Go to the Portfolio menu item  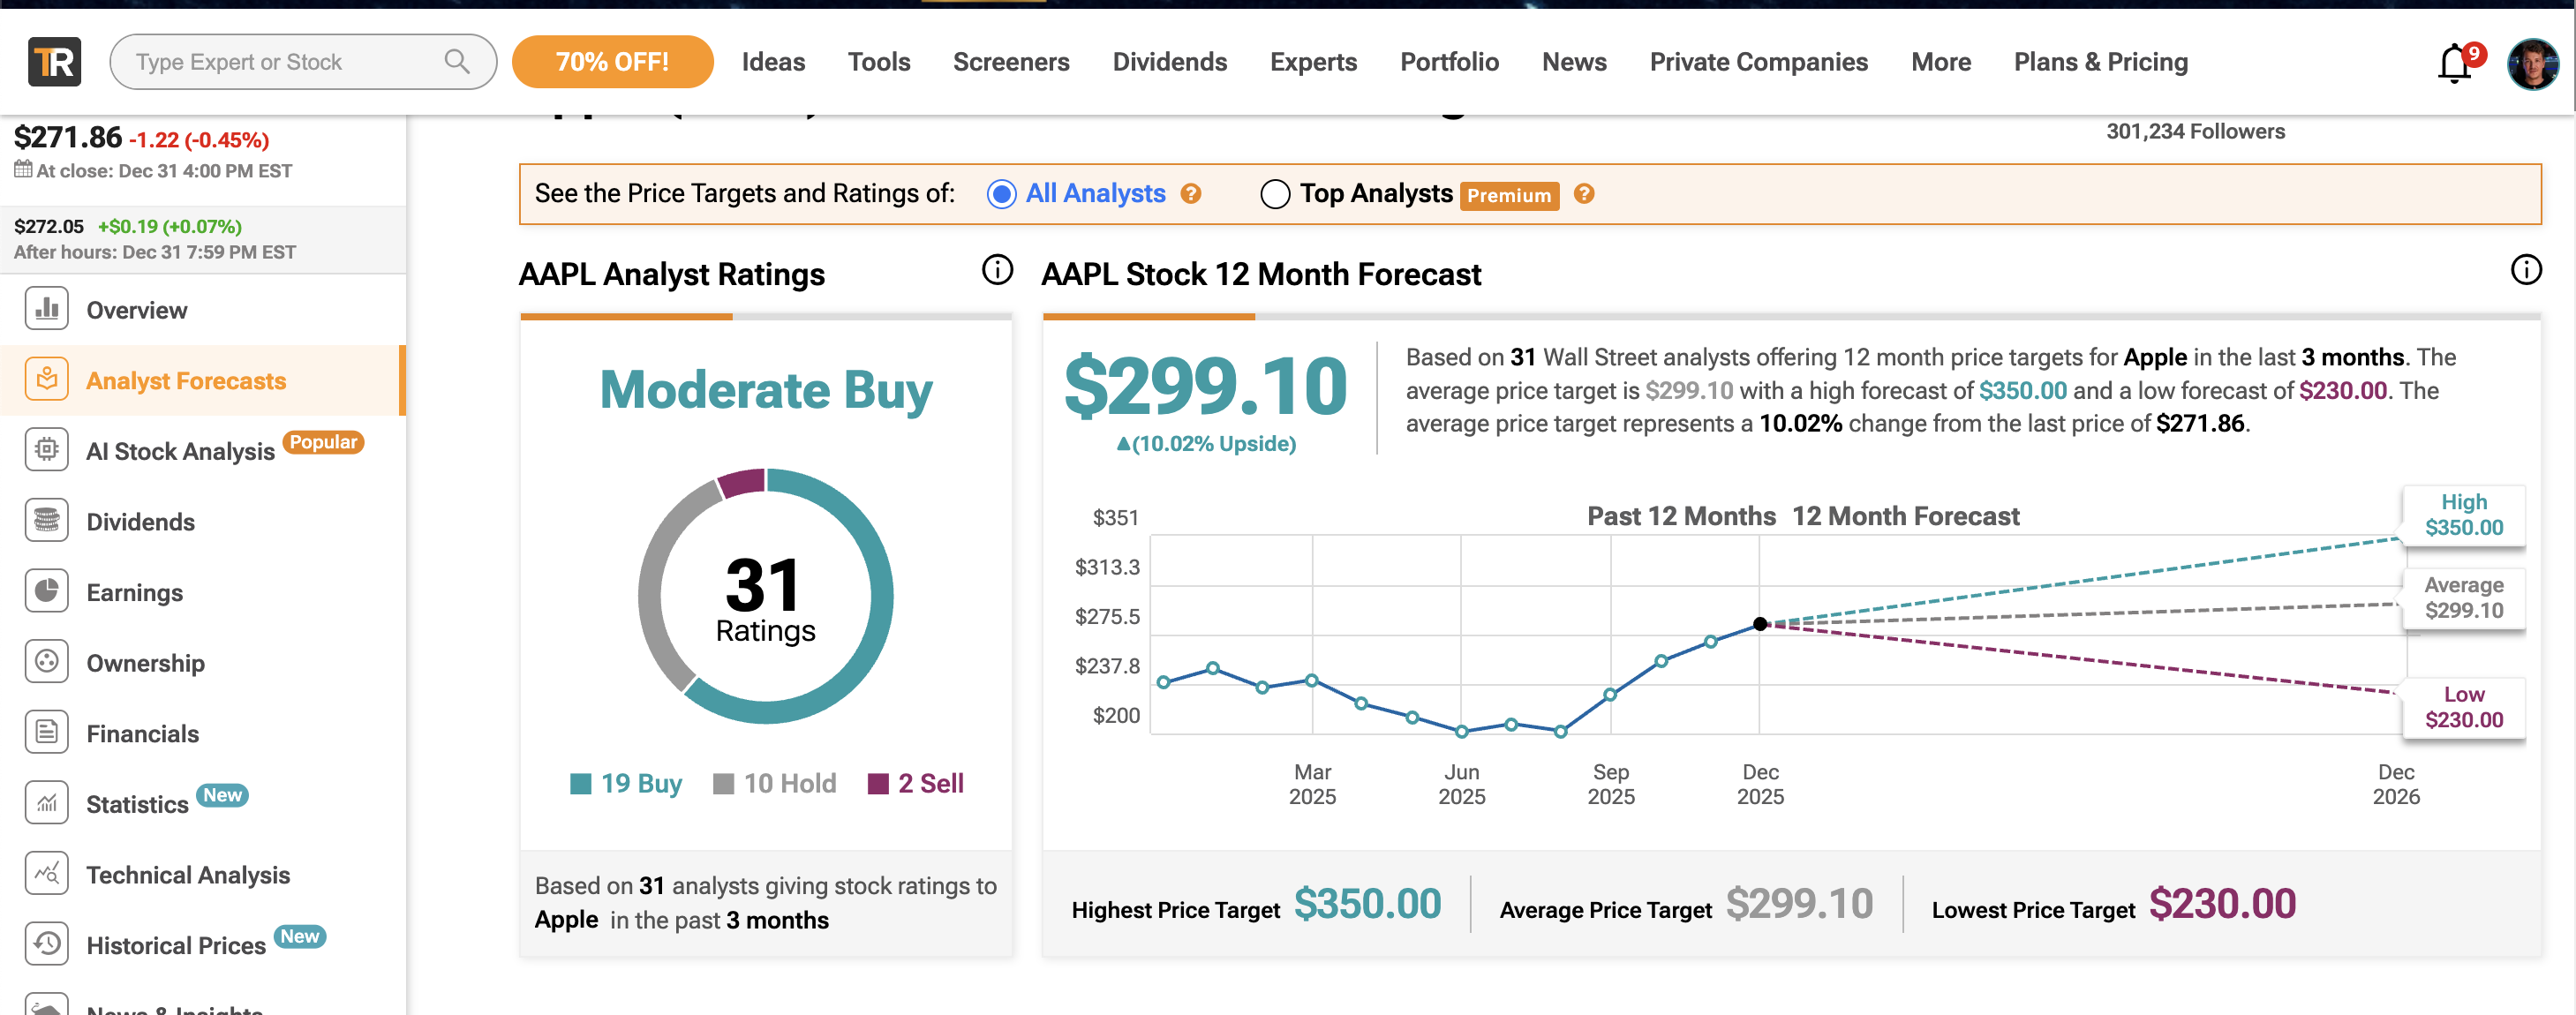tap(1448, 62)
